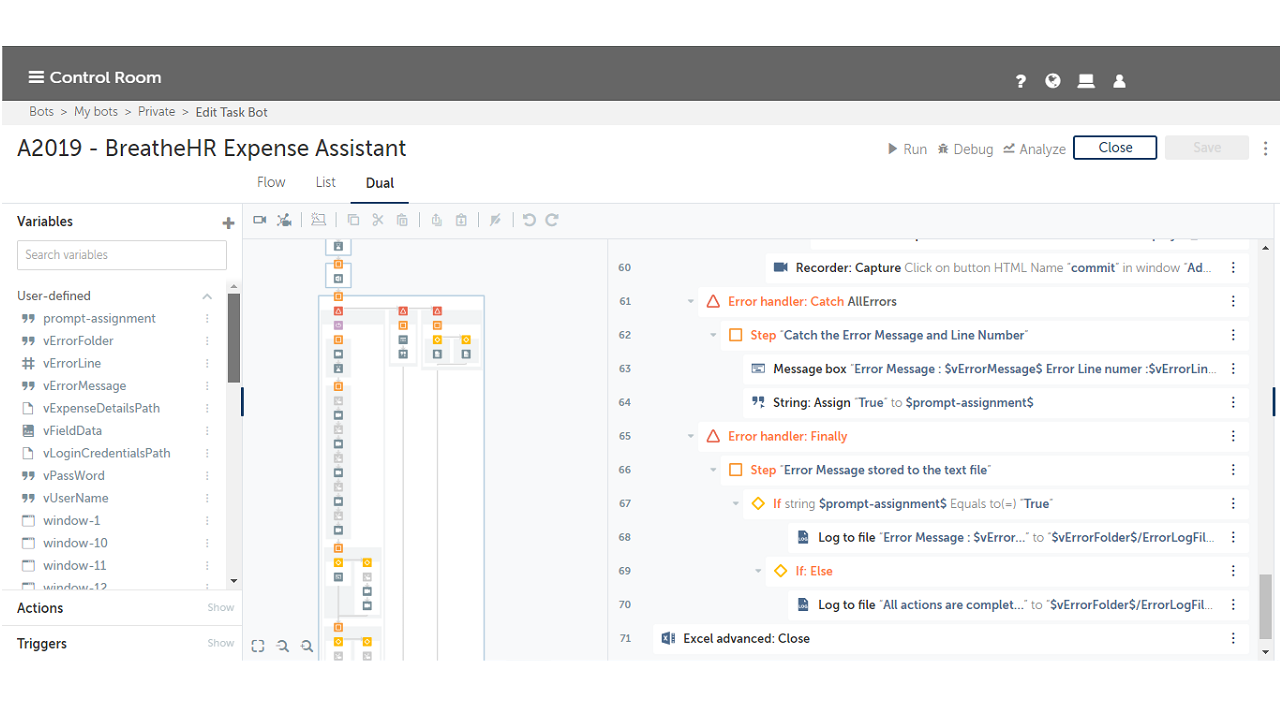
Task: Go to Bots in the breadcrumb
Action: 41,112
